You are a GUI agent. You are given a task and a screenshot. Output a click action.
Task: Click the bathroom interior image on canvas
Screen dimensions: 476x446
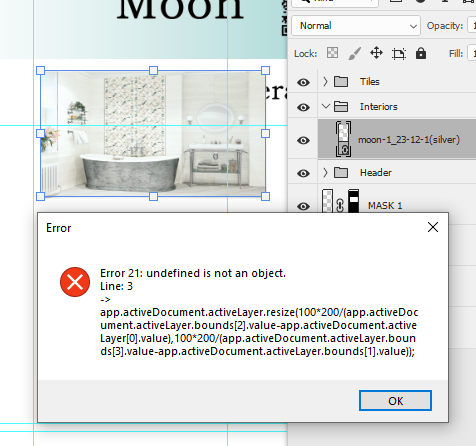153,133
